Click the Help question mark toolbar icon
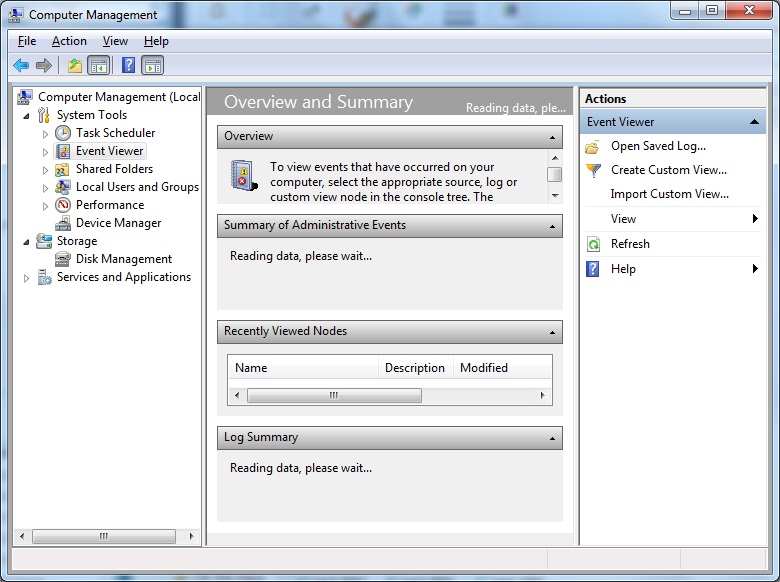Image resolution: width=780 pixels, height=582 pixels. point(128,65)
